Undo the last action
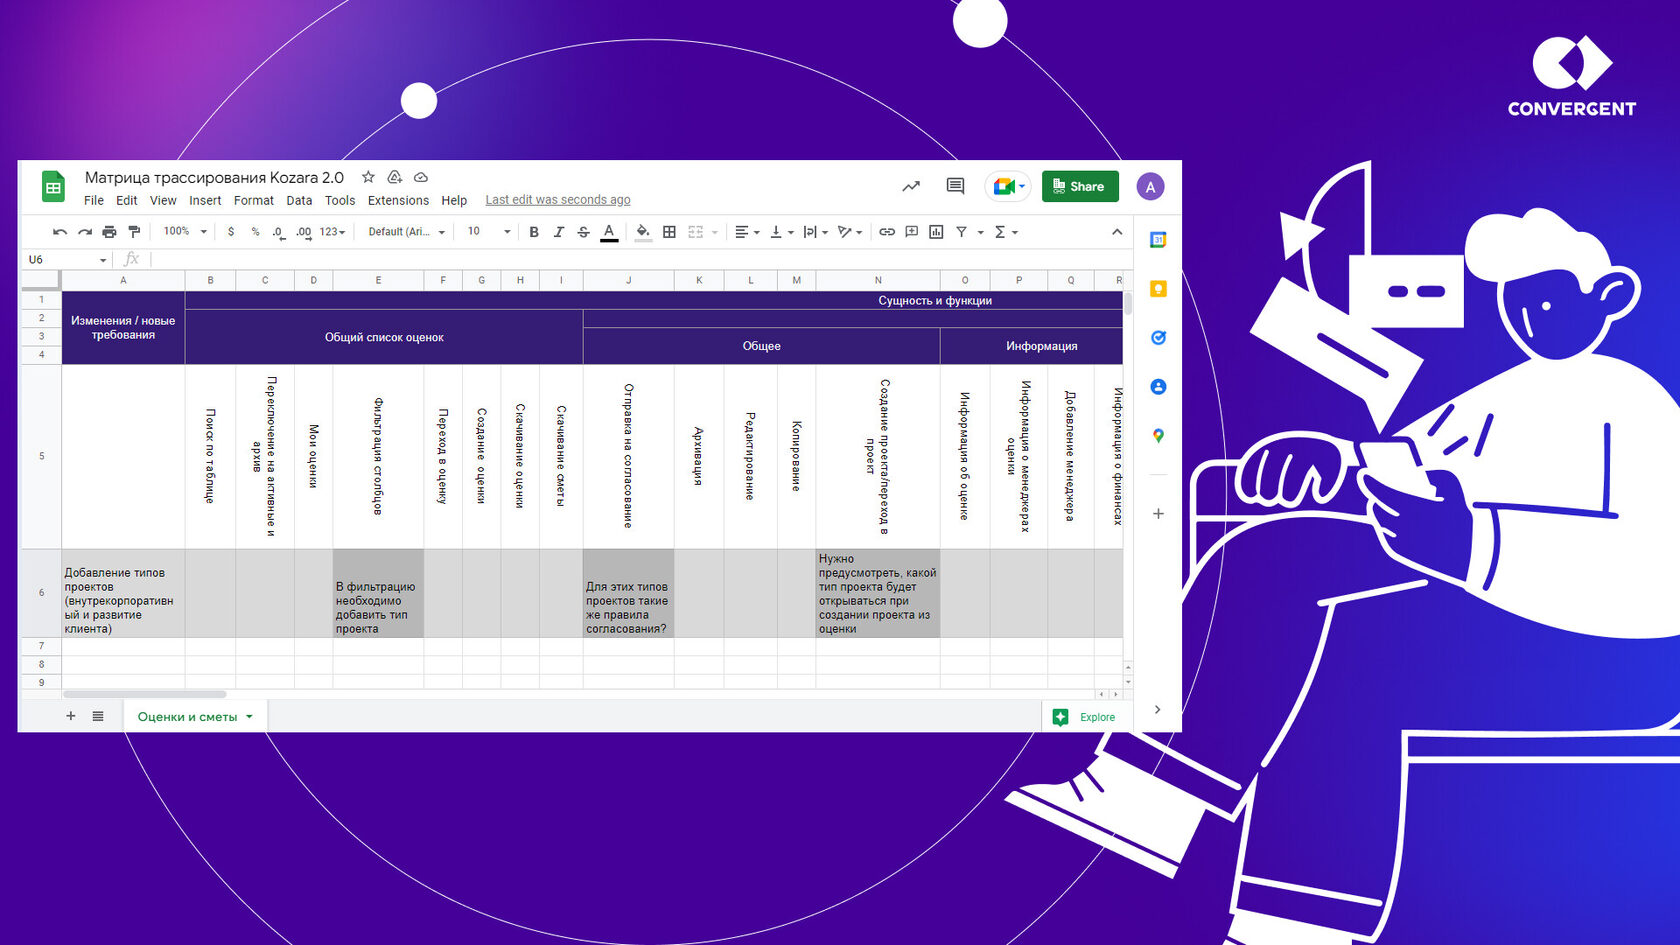The width and height of the screenshot is (1680, 945). 60,232
